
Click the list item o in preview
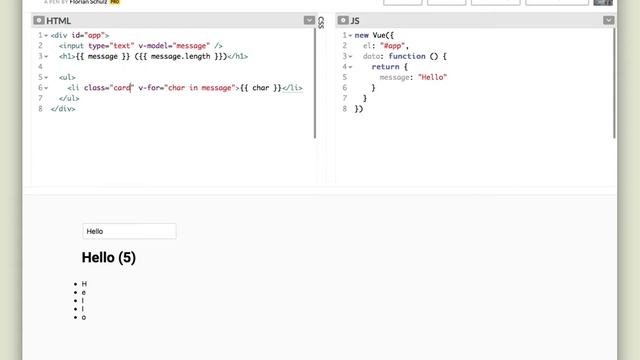click(84, 317)
